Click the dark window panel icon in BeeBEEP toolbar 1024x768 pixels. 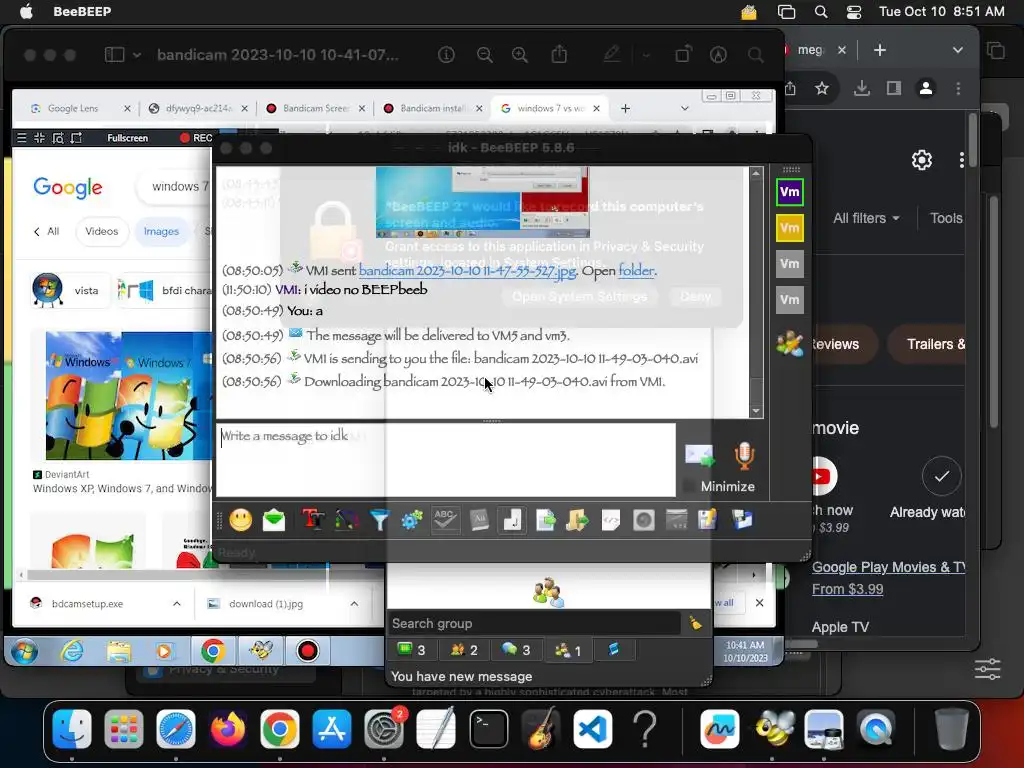click(677, 520)
